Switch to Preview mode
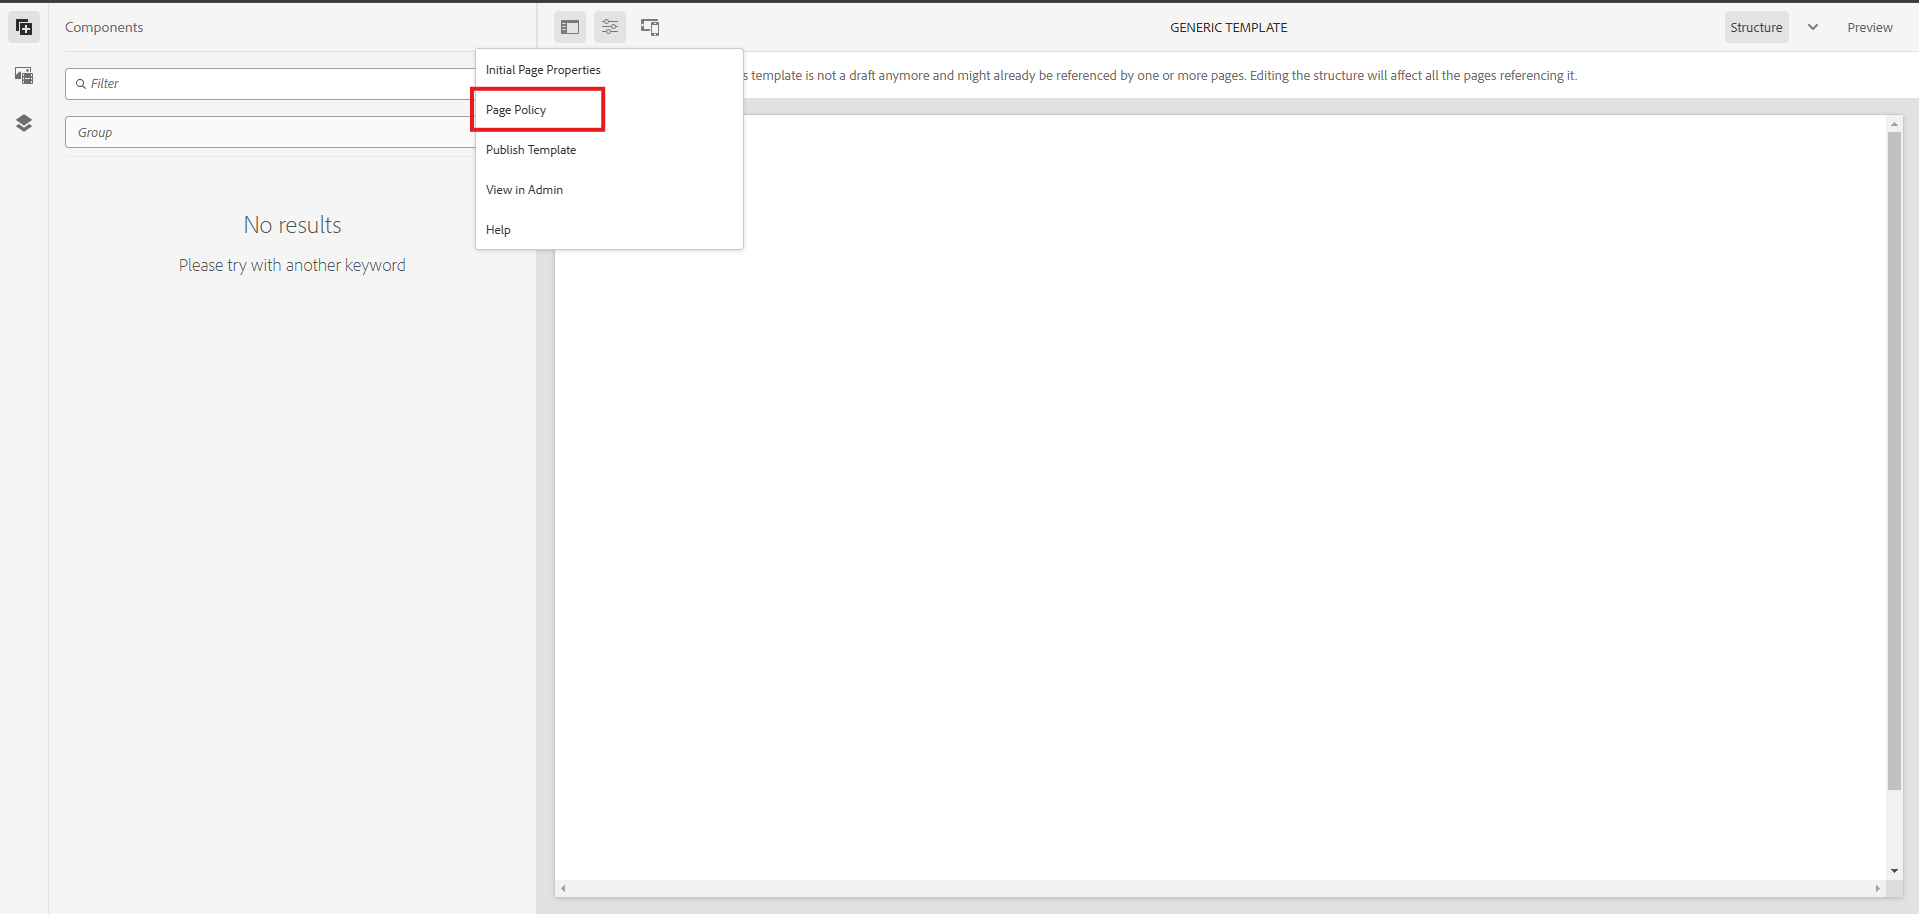Image resolution: width=1919 pixels, height=914 pixels. click(1869, 27)
